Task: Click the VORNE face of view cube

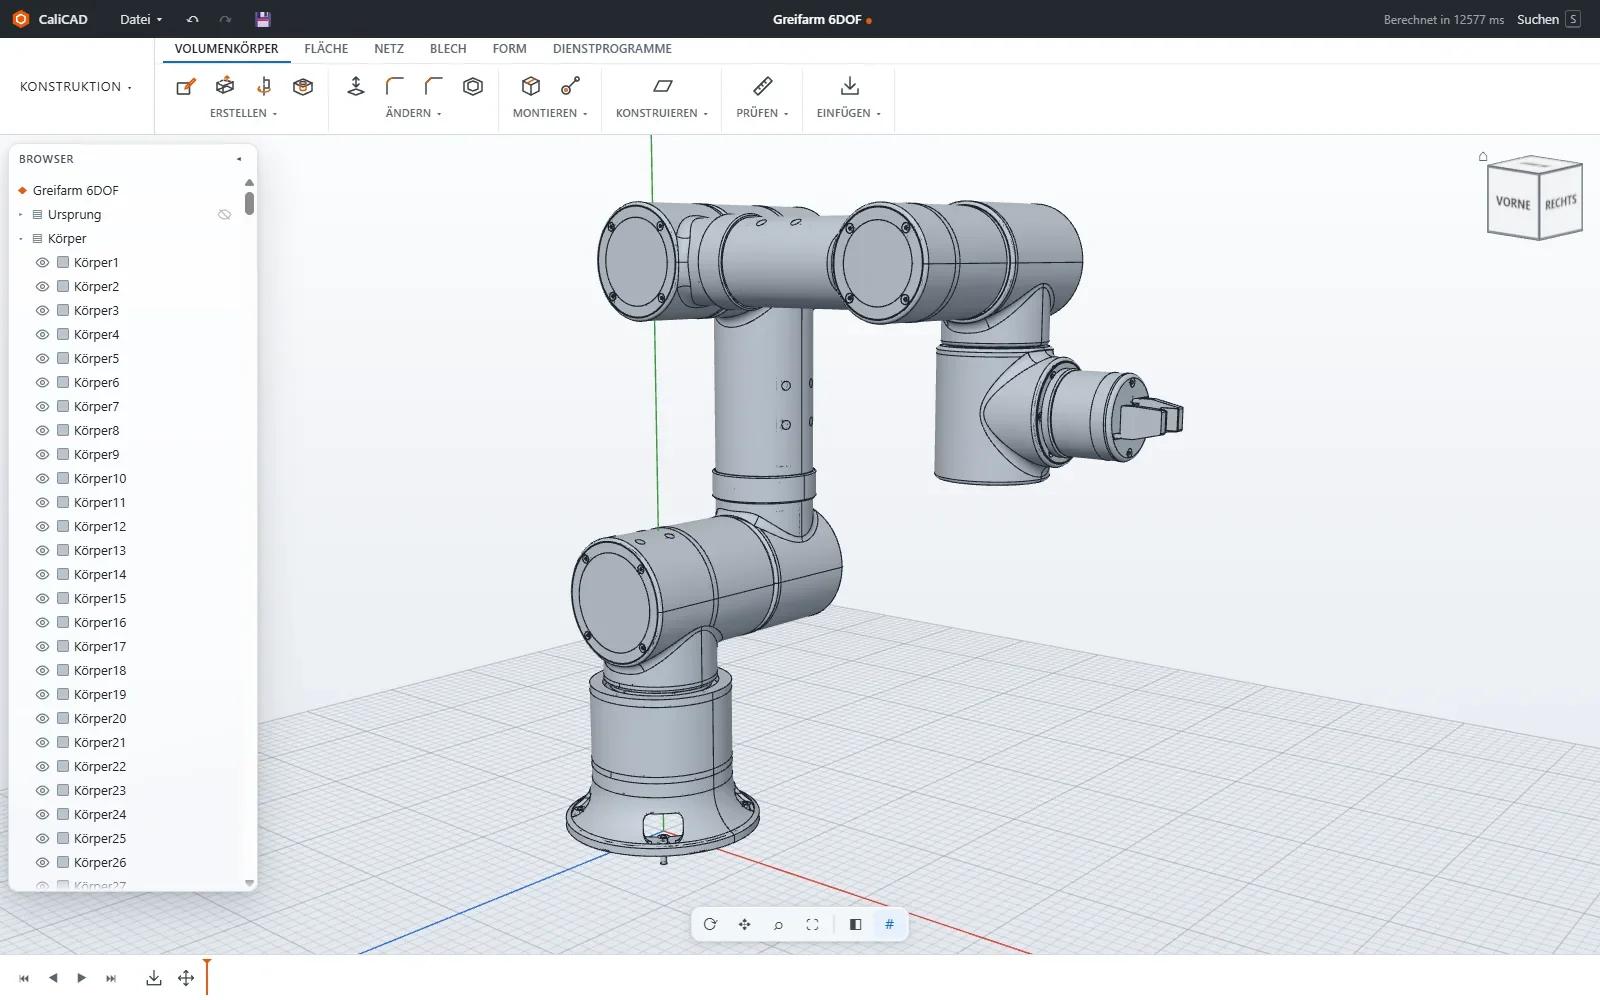Action: [1513, 203]
